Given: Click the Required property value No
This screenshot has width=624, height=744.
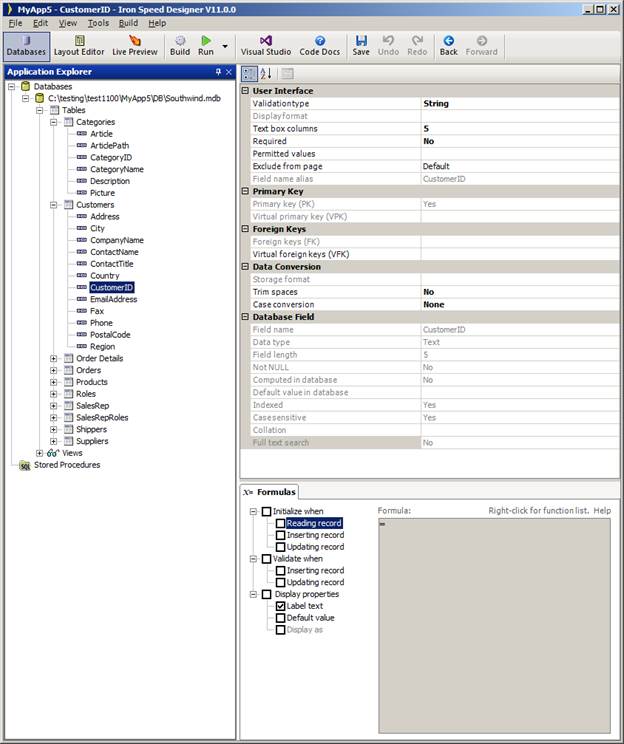Looking at the screenshot, I should click(x=520, y=141).
